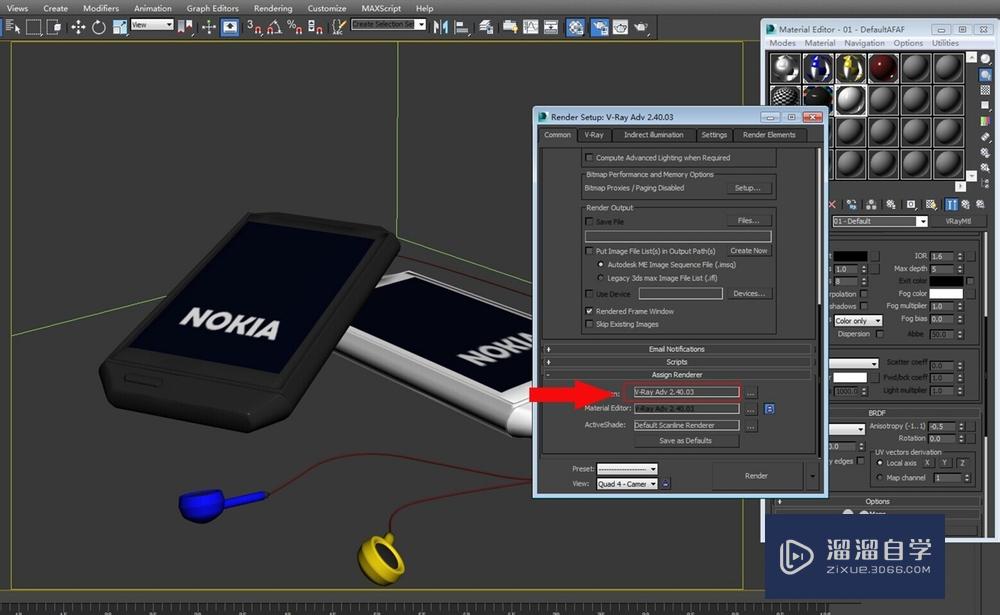Open the 01 - Default material name dropdown
Image resolution: width=1000 pixels, height=615 pixels.
pos(921,221)
